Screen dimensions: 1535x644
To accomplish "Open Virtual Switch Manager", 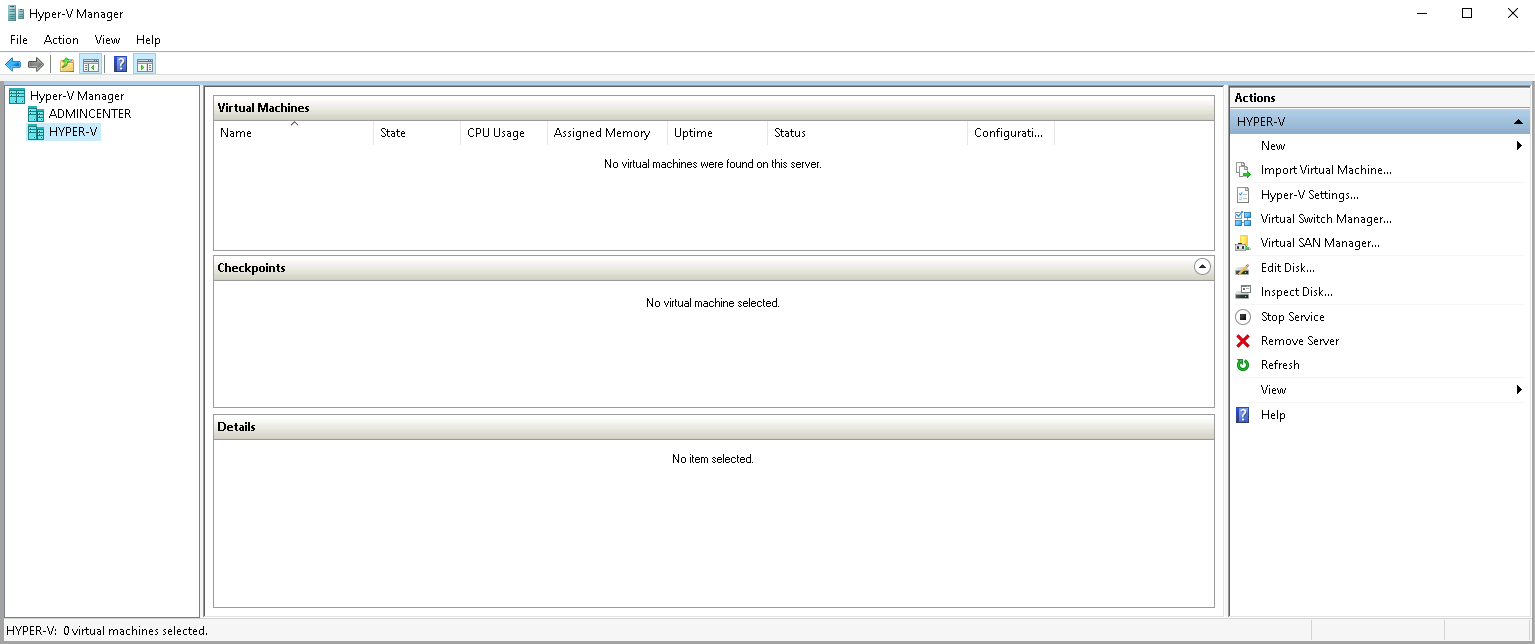I will pos(1325,219).
